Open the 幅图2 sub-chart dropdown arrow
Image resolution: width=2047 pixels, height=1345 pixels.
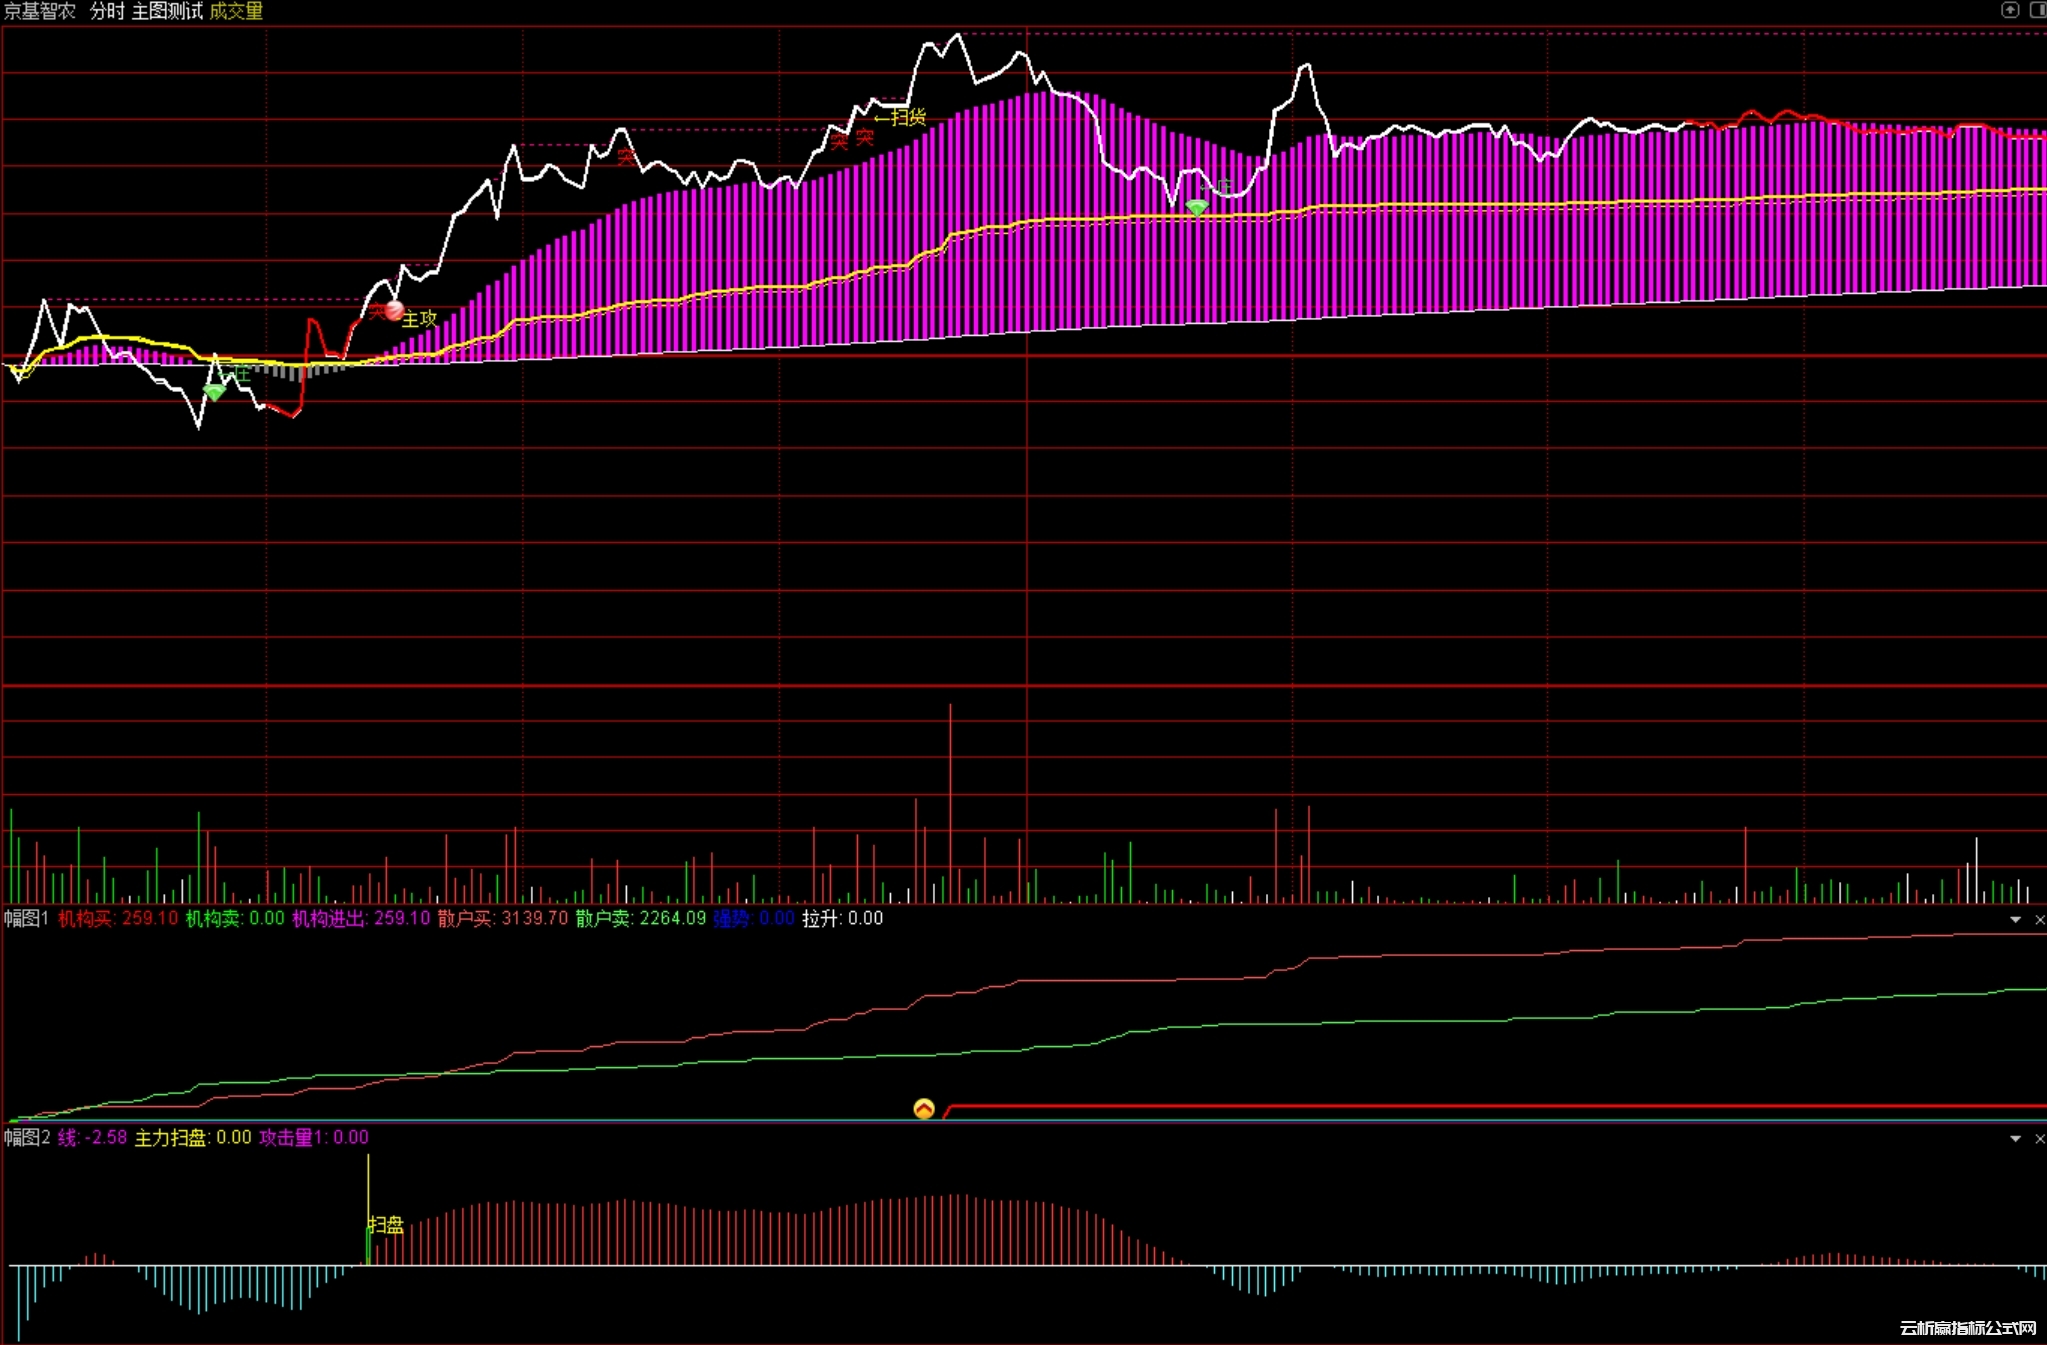pyautogui.click(x=2015, y=1139)
